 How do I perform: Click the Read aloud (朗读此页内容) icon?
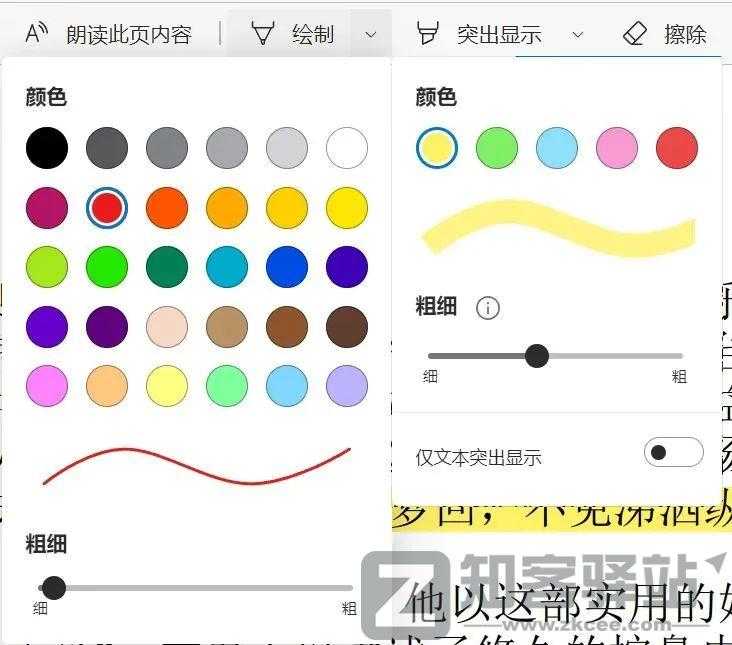tap(37, 34)
